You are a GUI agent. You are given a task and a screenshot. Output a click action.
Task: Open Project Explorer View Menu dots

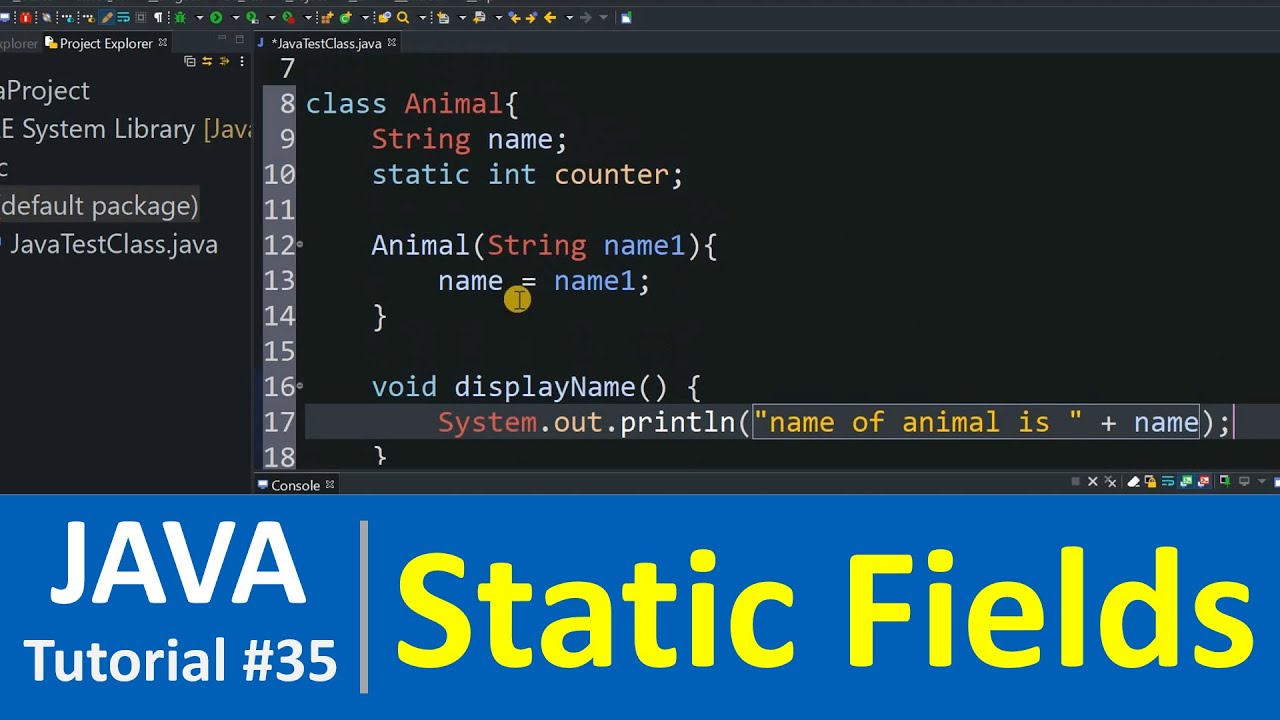coord(242,61)
